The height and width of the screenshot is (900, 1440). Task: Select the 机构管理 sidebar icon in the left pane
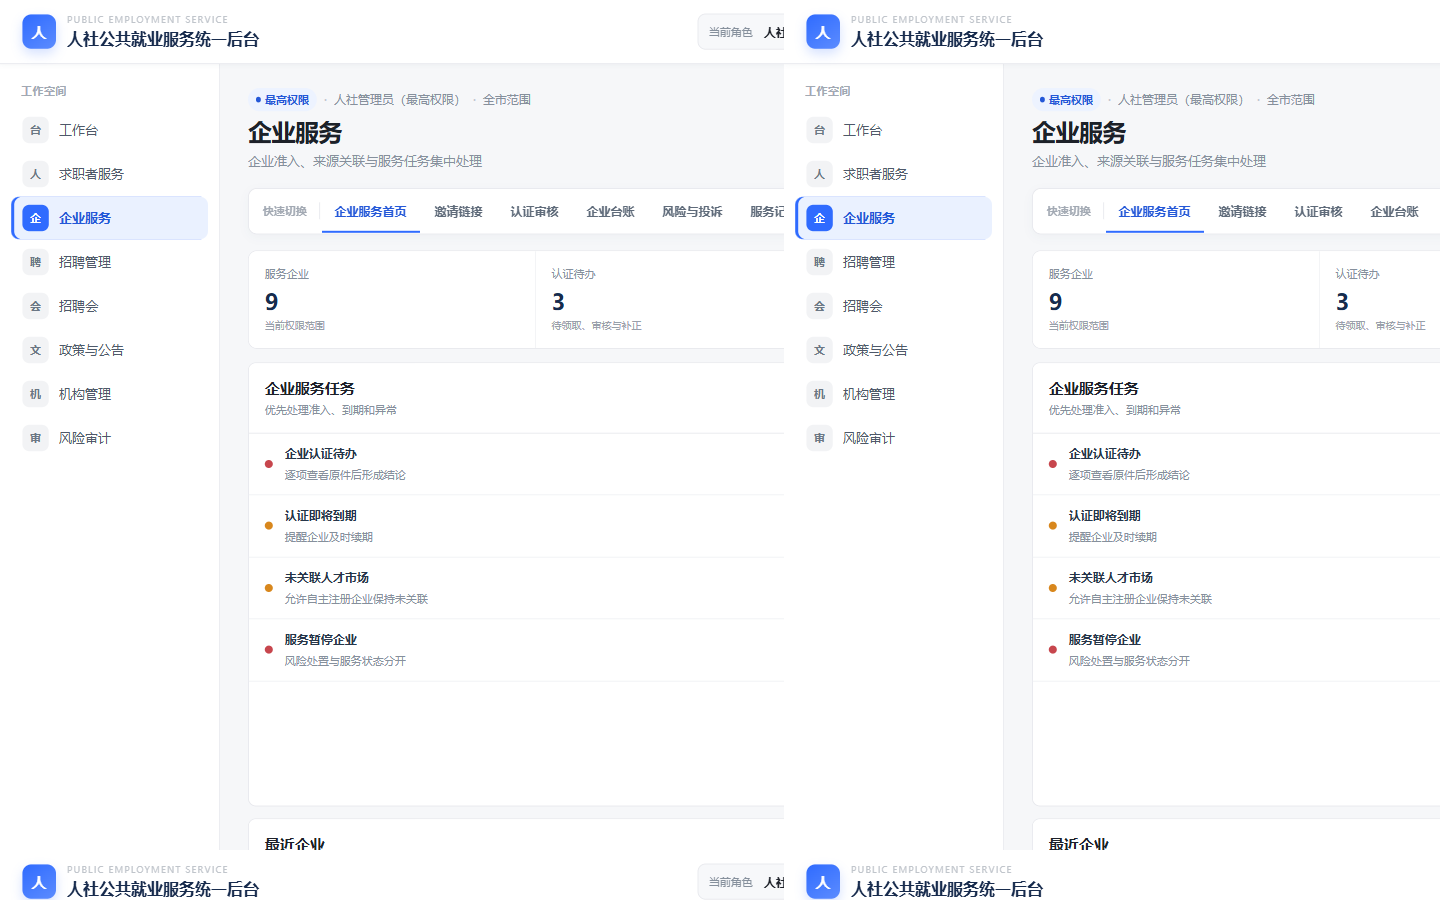click(35, 394)
